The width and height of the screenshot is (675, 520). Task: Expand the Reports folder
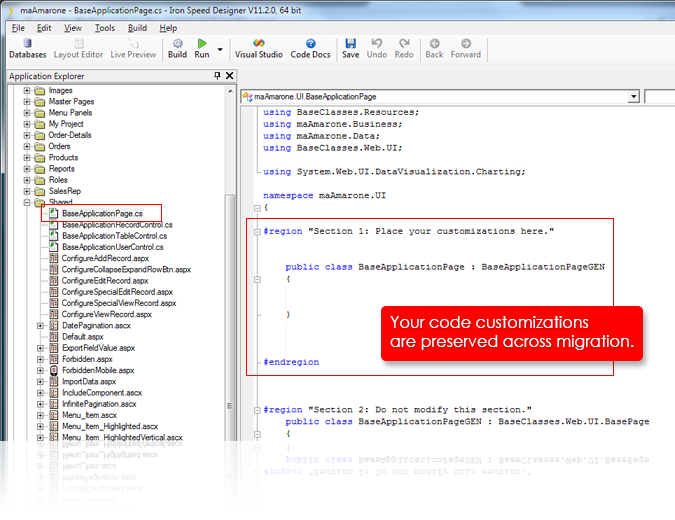pyautogui.click(x=27, y=169)
